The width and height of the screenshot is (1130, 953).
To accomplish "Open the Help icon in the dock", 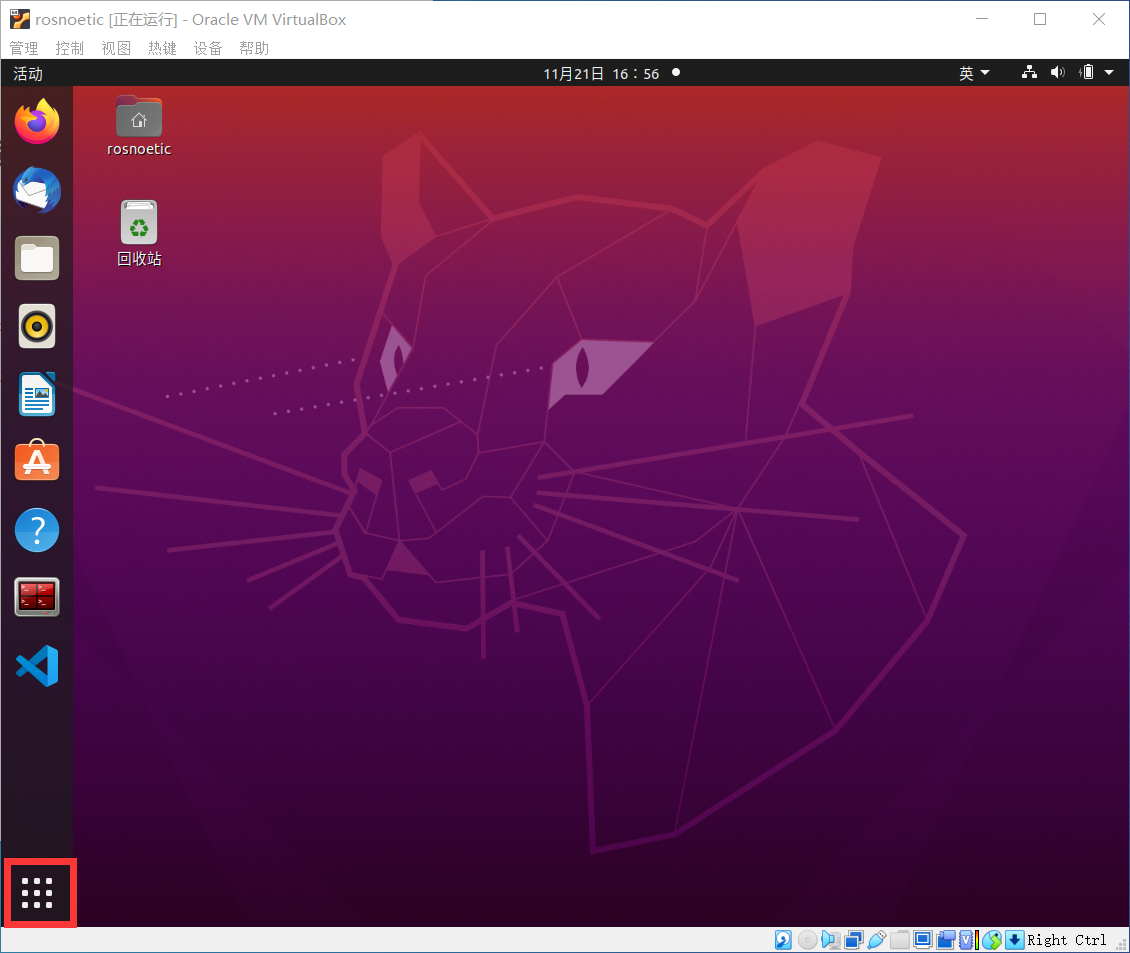I will point(37,530).
